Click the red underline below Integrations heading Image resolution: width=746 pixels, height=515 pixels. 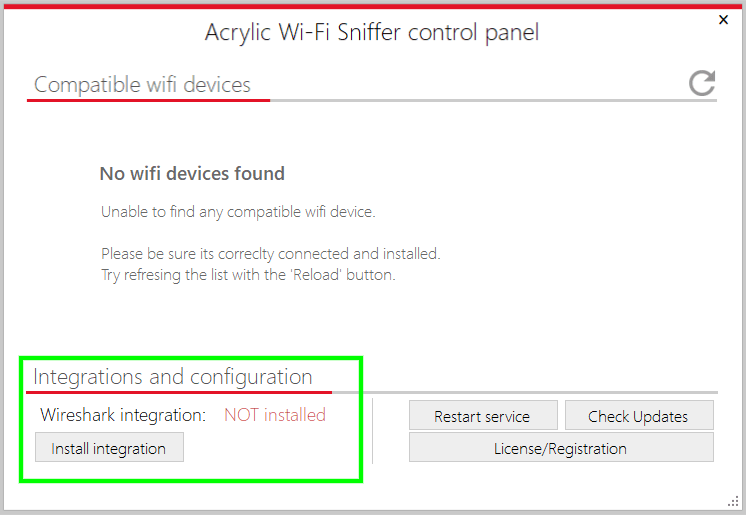coord(179,392)
